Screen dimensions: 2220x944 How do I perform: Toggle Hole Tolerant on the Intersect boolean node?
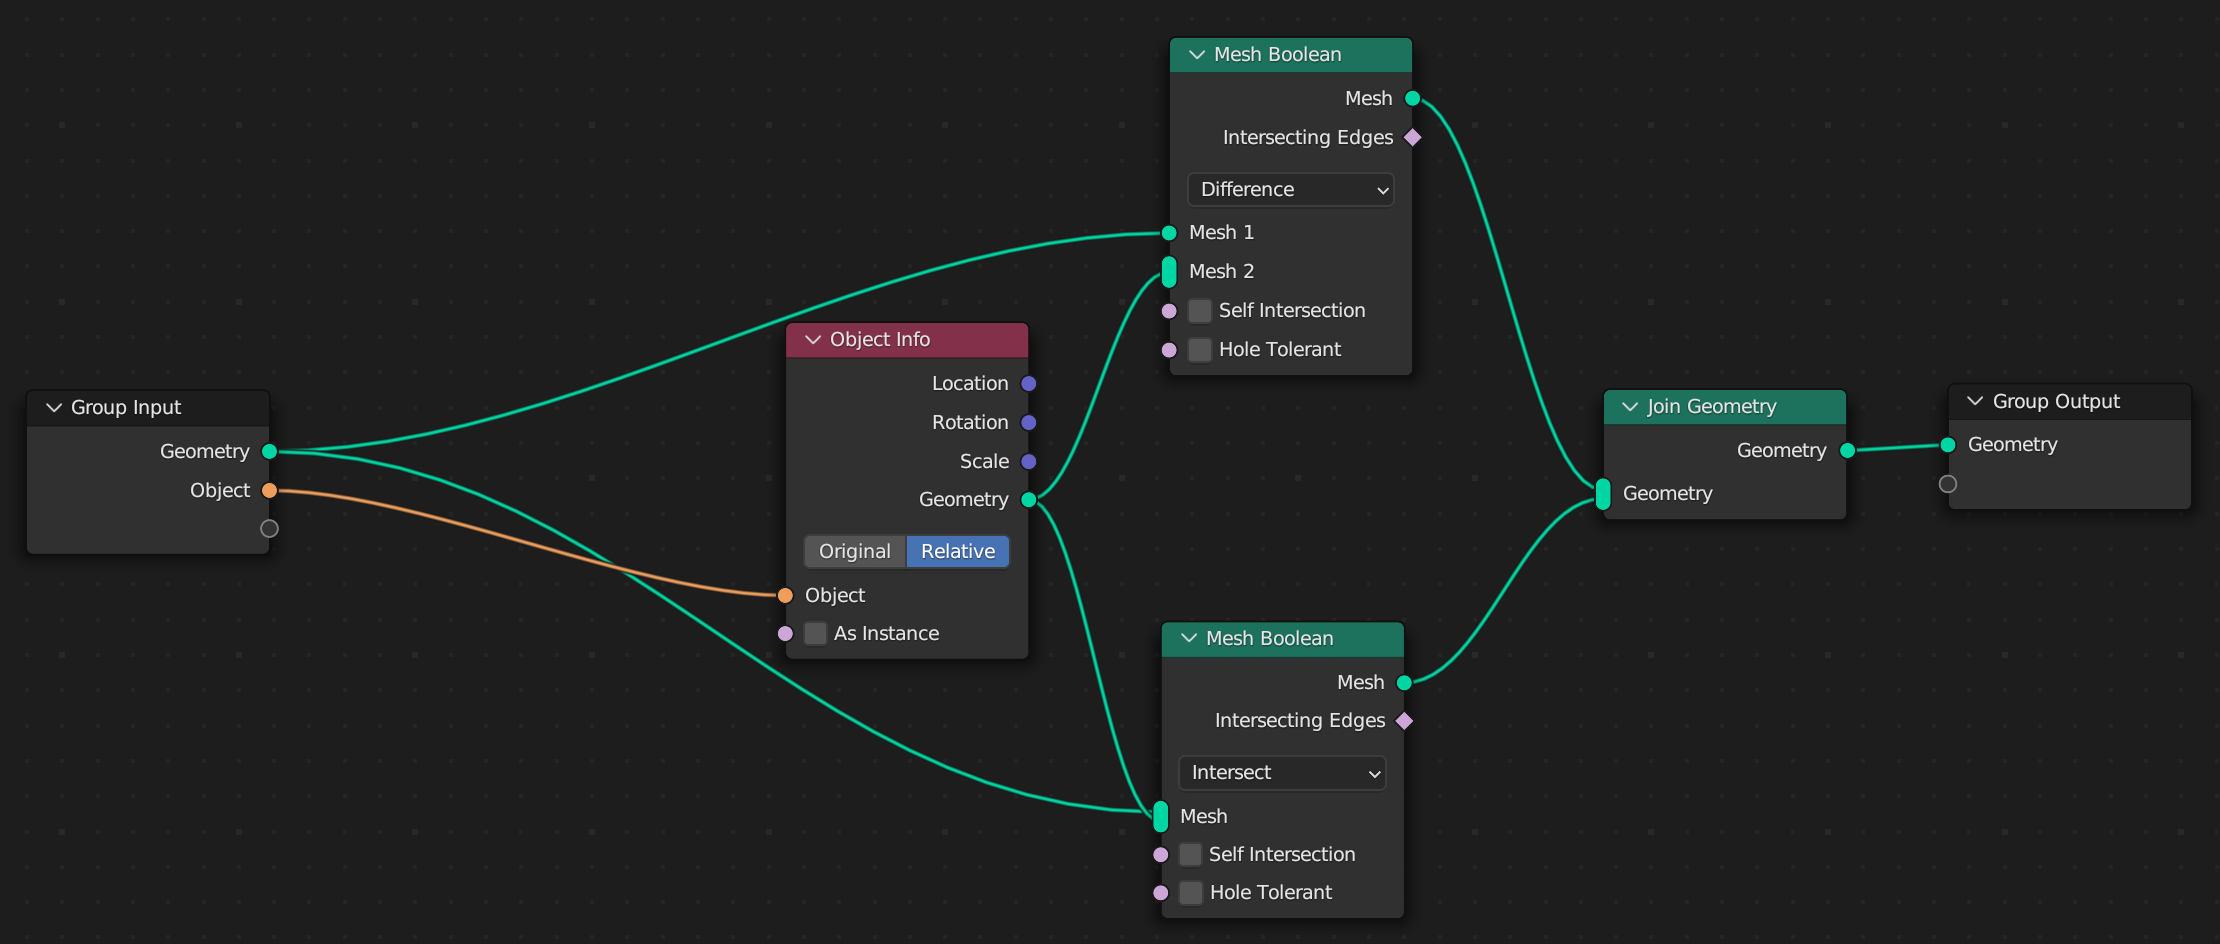tap(1191, 892)
